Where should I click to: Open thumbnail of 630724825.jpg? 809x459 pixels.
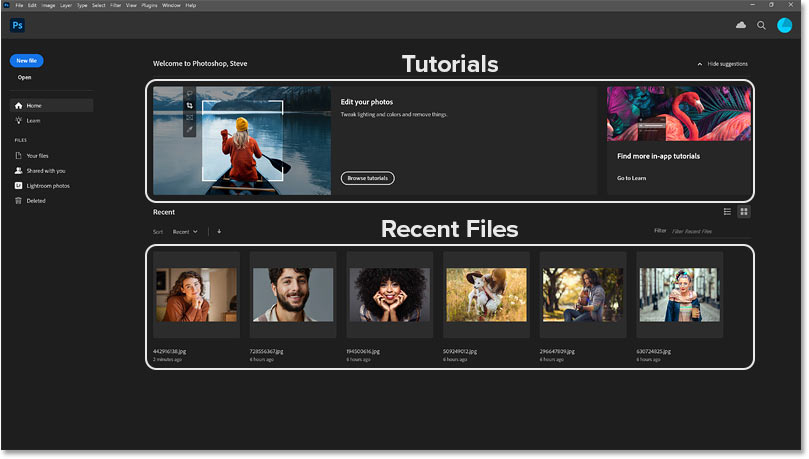point(679,295)
